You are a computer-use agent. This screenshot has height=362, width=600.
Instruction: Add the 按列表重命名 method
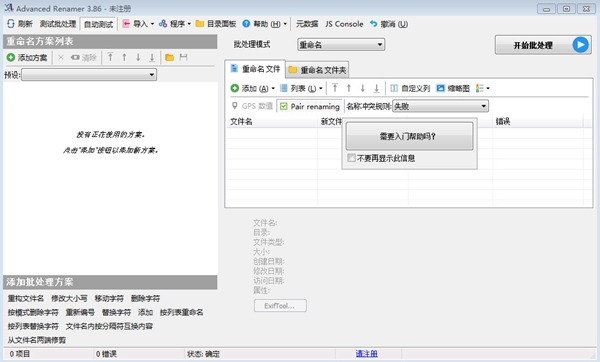(182, 313)
